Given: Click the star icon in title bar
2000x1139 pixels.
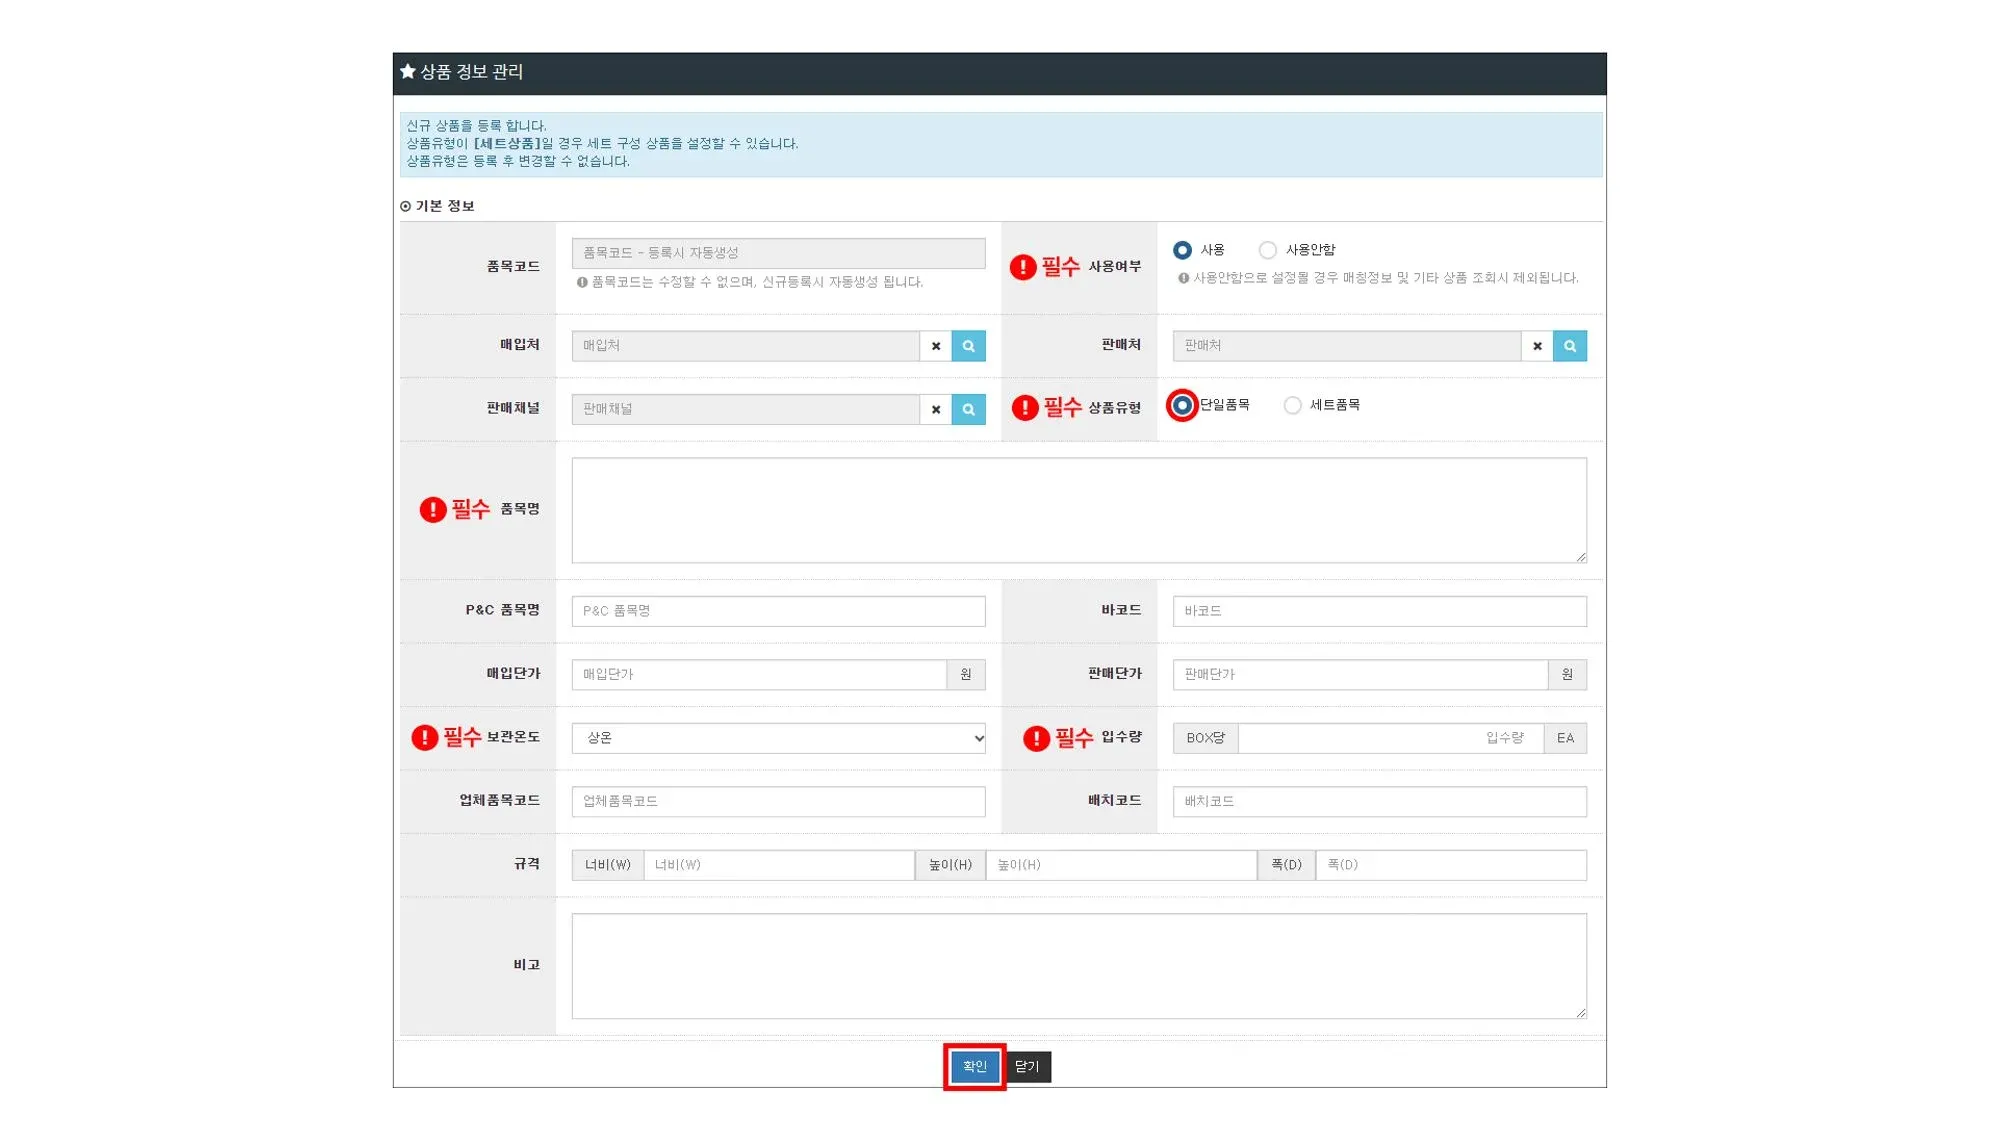Looking at the screenshot, I should pos(408,72).
